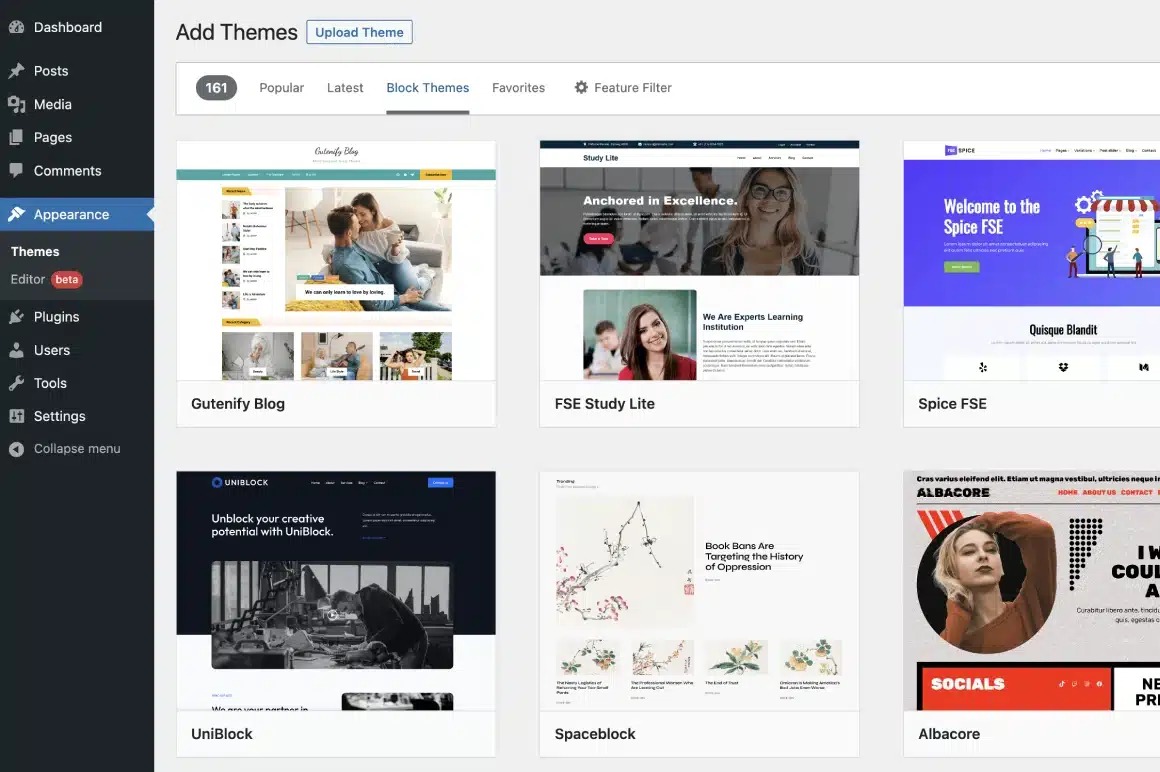Go to the Media menu item
The height and width of the screenshot is (772, 1160).
coord(77,104)
